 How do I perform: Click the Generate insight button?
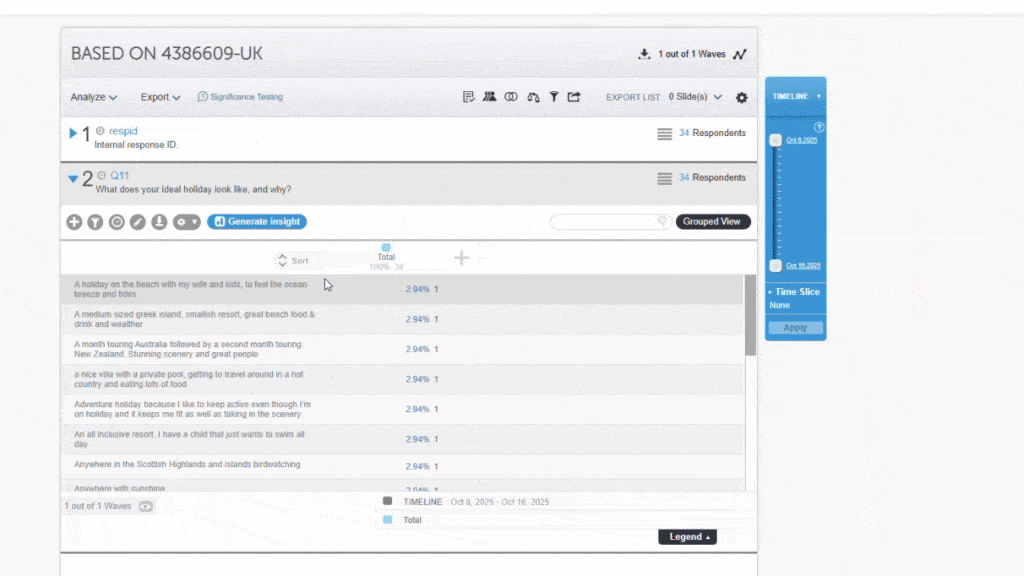click(257, 222)
